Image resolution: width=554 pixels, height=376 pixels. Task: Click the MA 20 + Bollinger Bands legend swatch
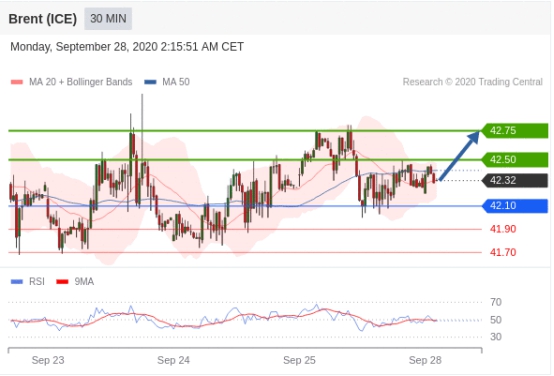pyautogui.click(x=17, y=82)
